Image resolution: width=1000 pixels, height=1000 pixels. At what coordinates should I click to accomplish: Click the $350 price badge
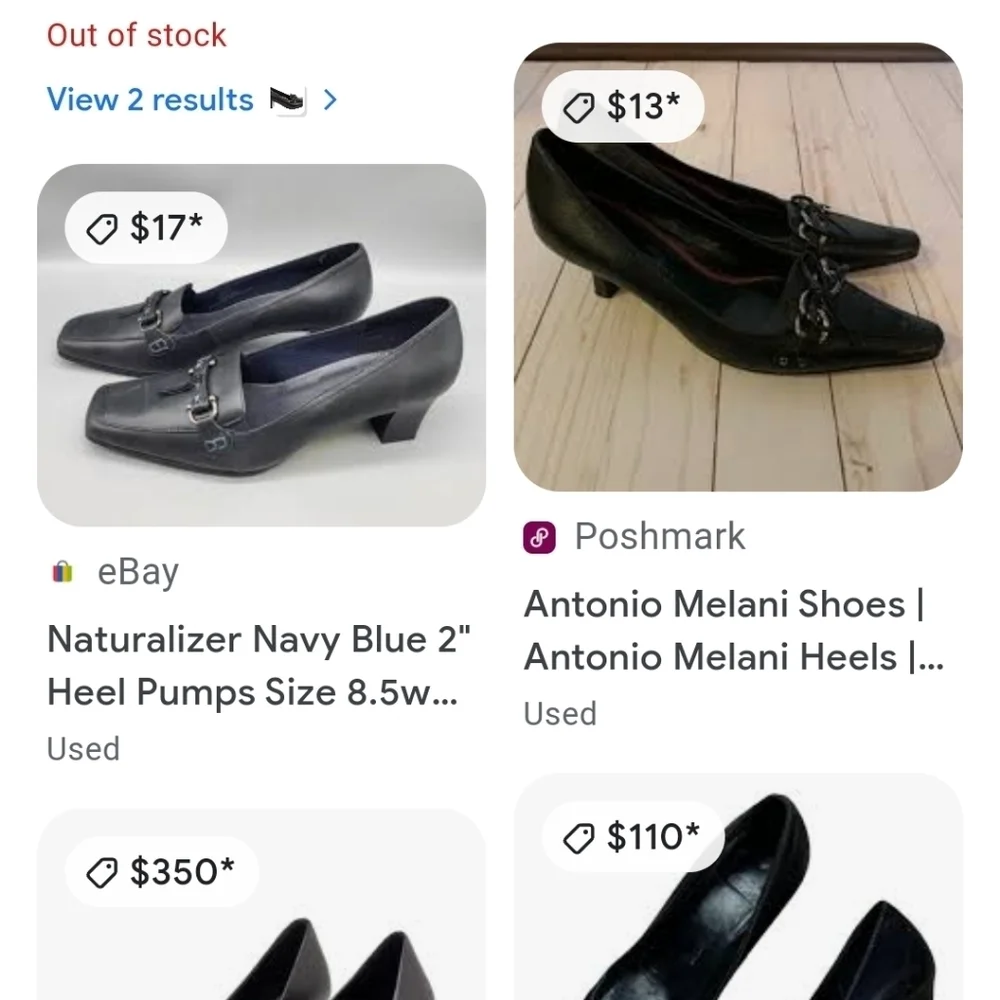coord(162,871)
